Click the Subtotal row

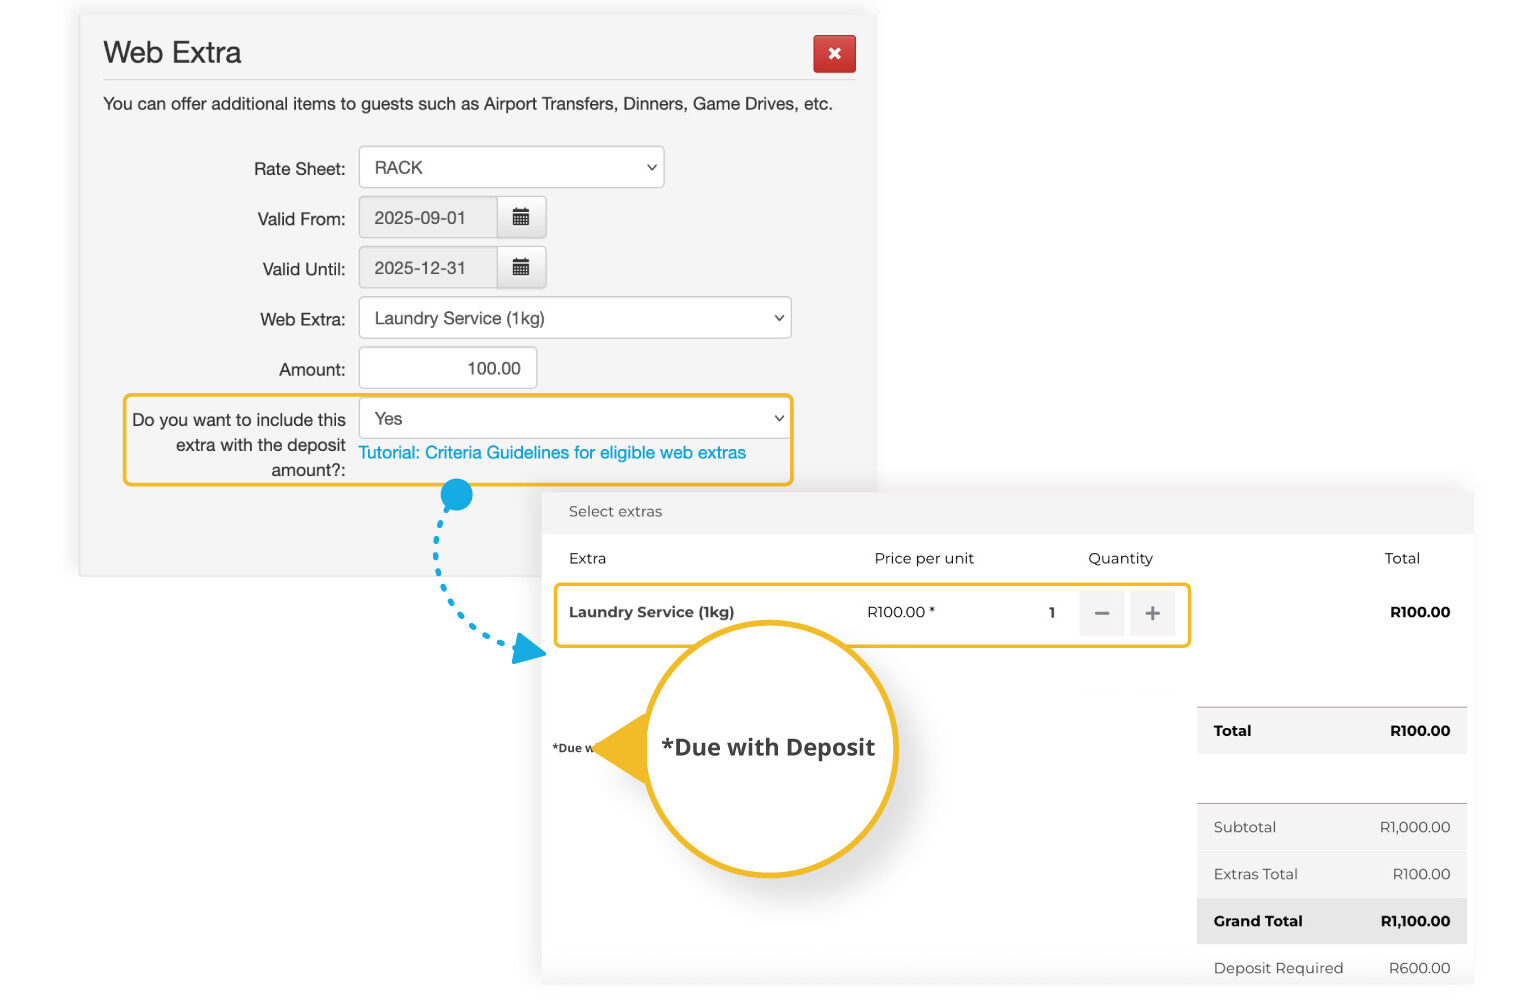click(x=1330, y=827)
